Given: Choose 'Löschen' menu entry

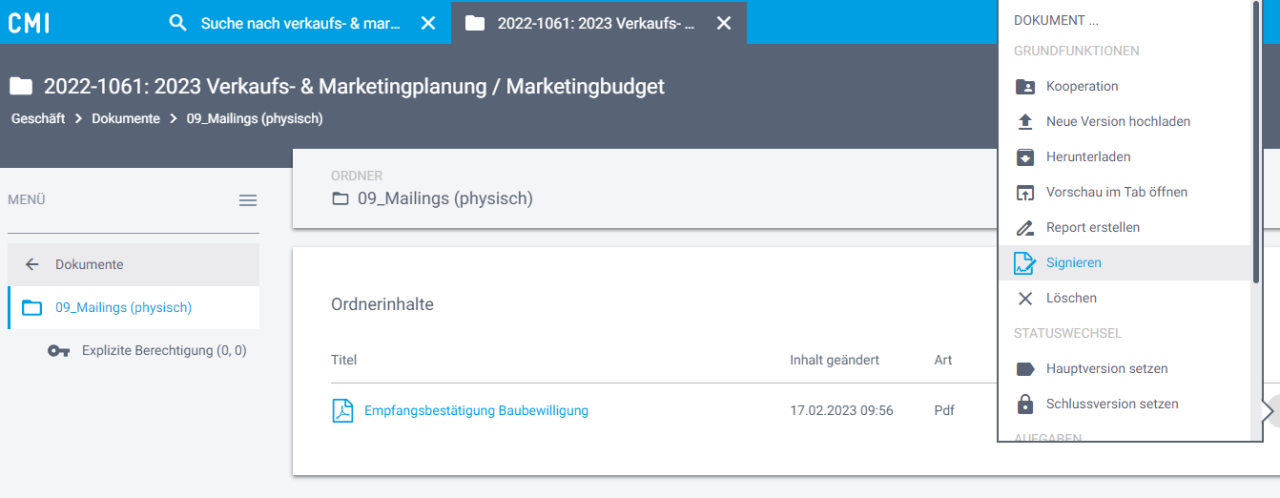Looking at the screenshot, I should (x=1124, y=298).
